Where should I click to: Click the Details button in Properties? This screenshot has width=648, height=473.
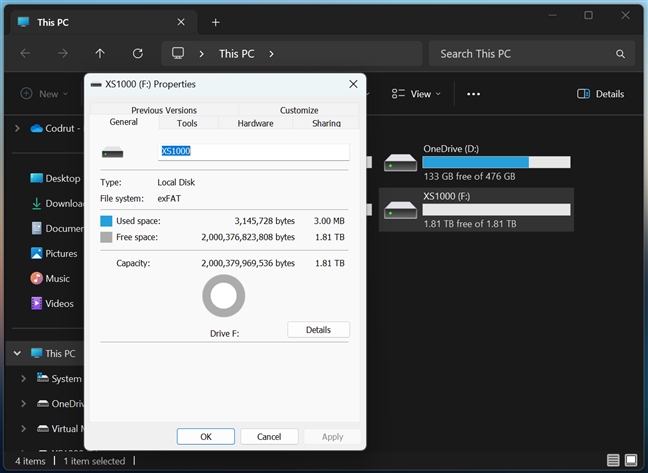pyautogui.click(x=318, y=330)
